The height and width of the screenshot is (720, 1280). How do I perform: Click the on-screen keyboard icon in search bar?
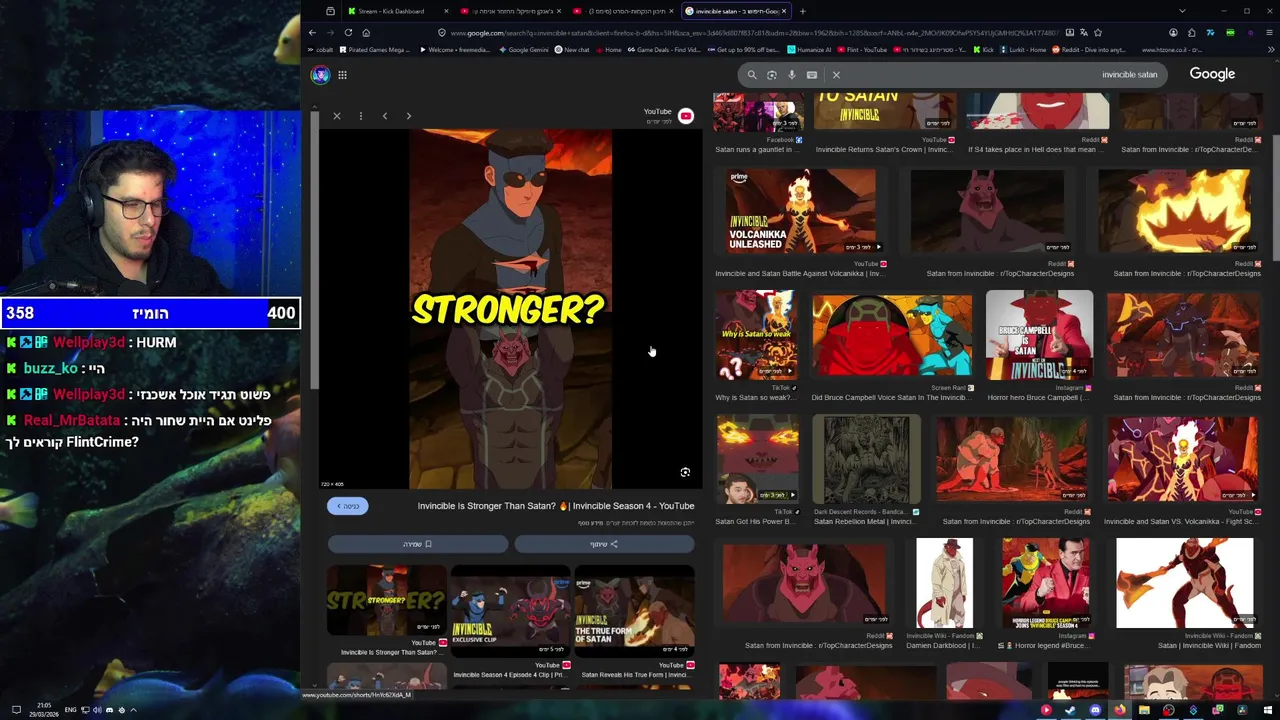coord(812,75)
